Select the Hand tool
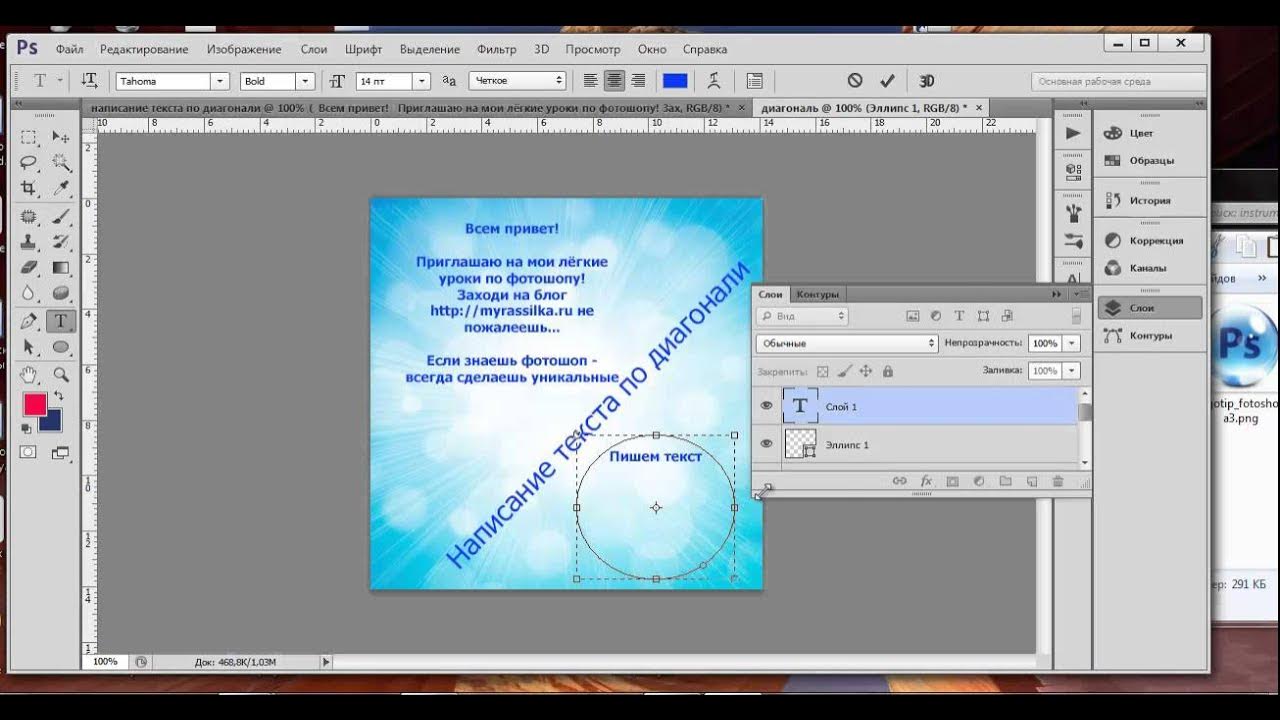The image size is (1280, 720). 29,374
